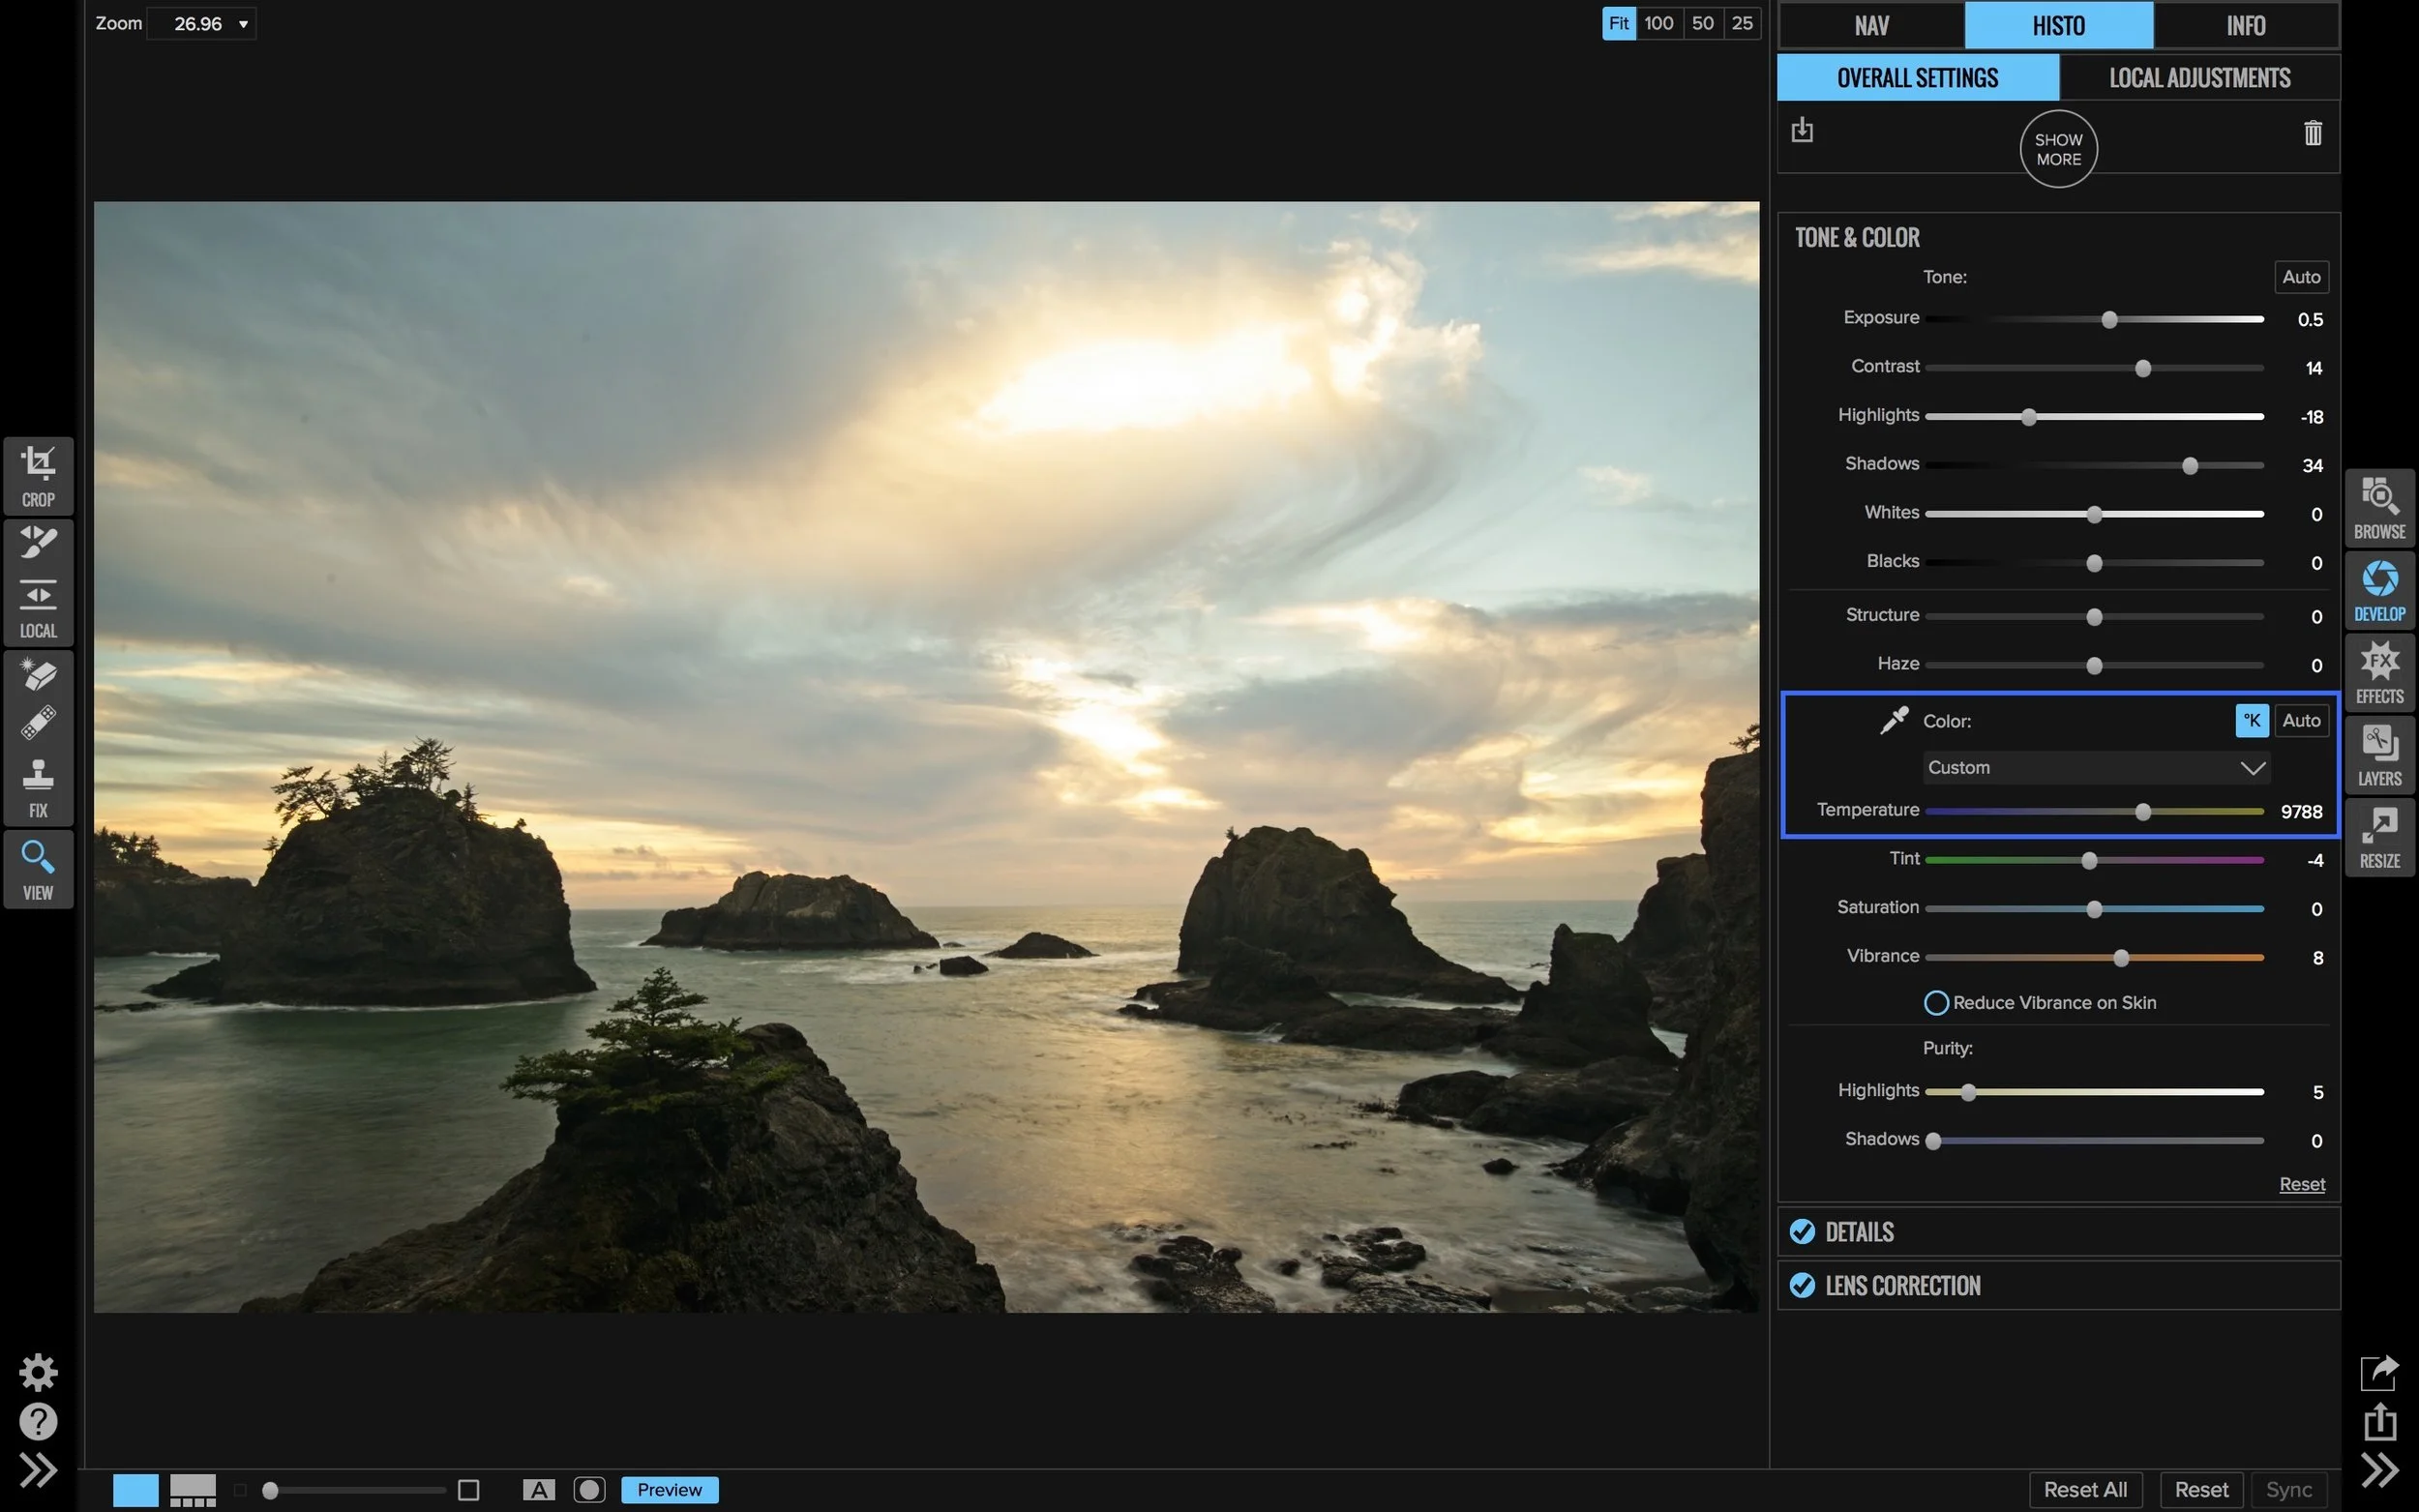Screen dimensions: 2419x1512
Task: Click the Color Auto button
Action: [2301, 720]
